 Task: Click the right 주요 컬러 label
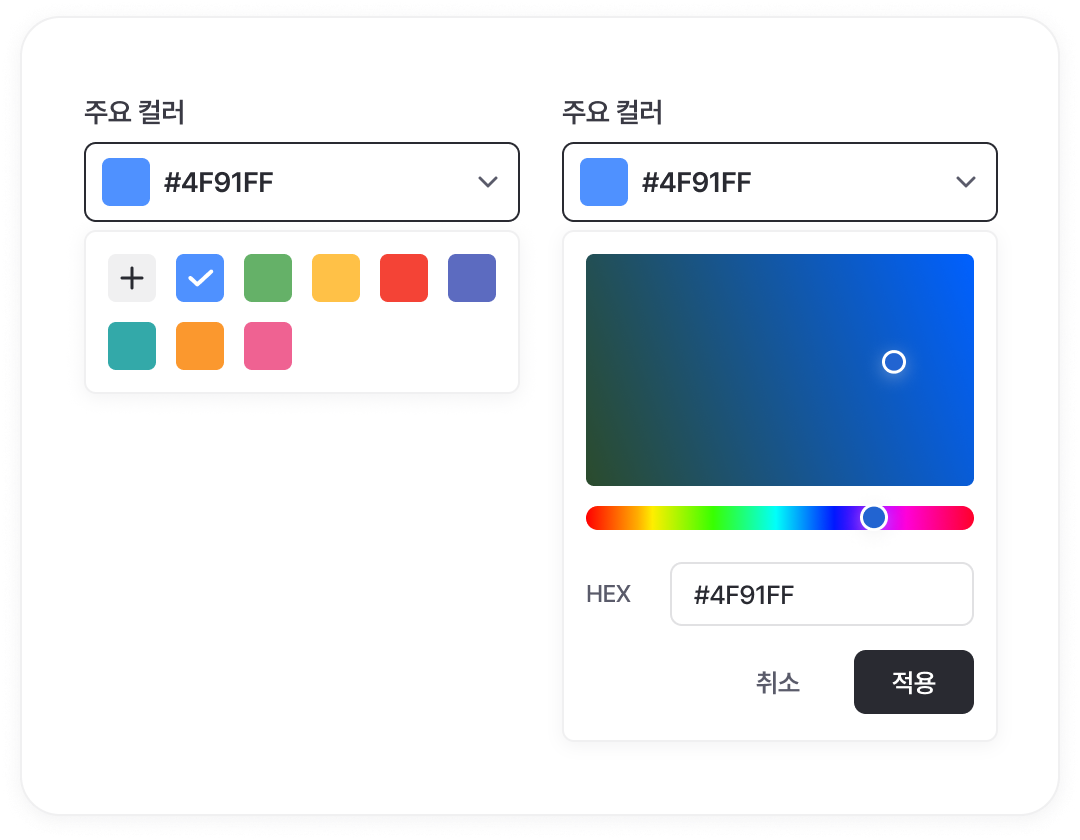click(612, 112)
